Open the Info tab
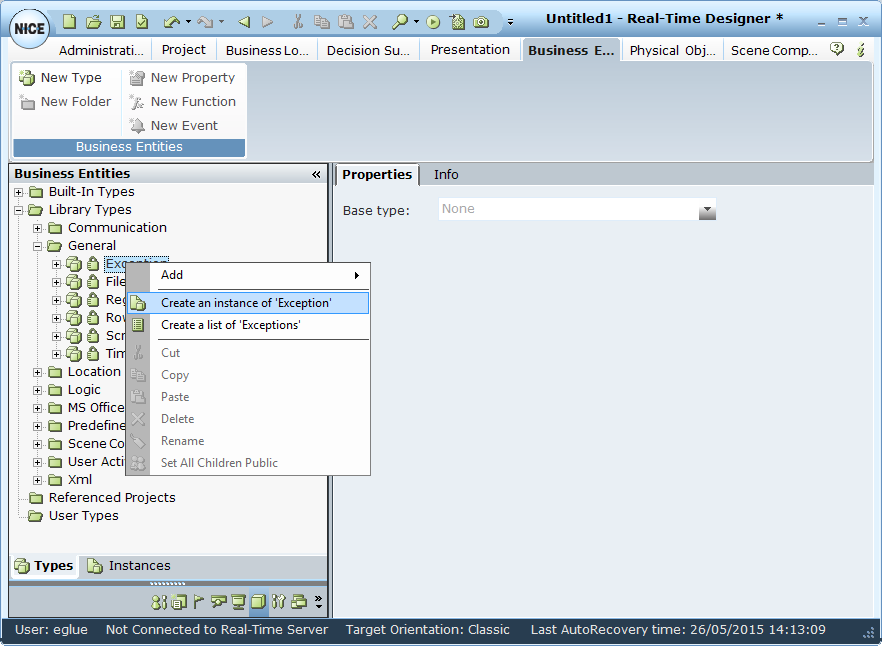The height and width of the screenshot is (646, 882). click(446, 175)
